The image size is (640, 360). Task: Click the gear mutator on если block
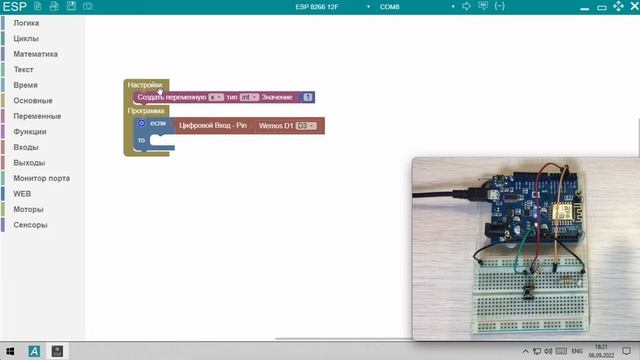[141, 123]
